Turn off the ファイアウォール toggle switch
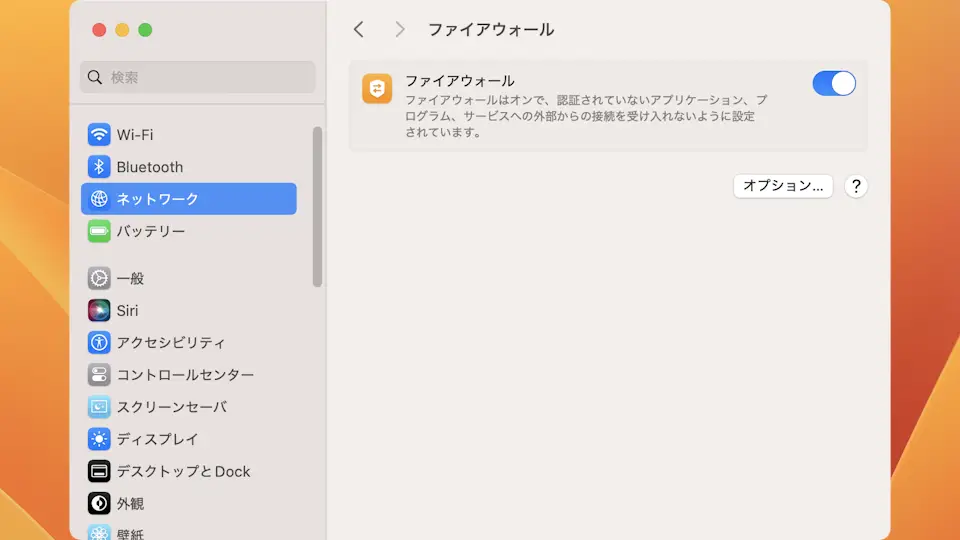 click(834, 83)
